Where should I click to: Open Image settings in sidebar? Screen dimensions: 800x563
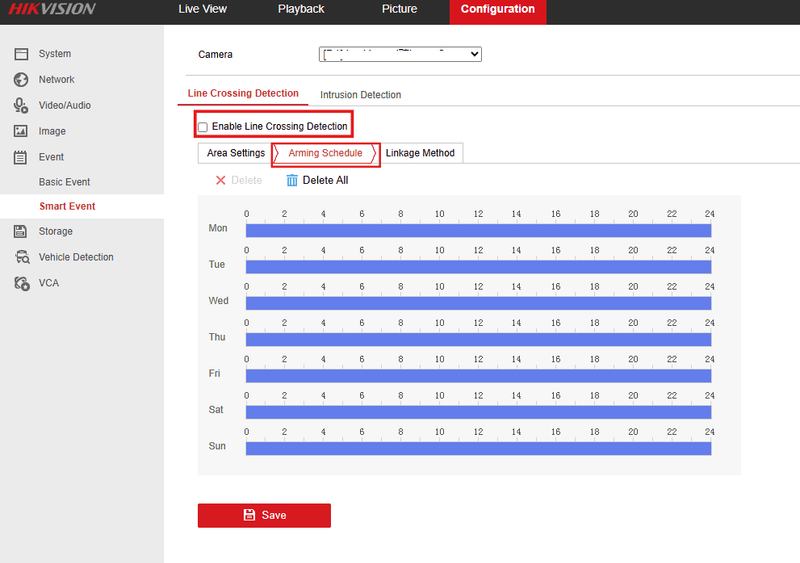point(52,131)
